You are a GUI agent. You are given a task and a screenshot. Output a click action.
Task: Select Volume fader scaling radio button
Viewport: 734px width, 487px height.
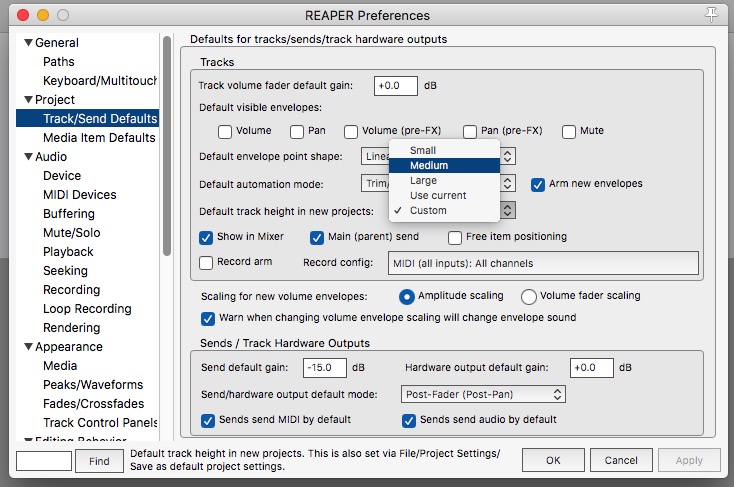pyautogui.click(x=528, y=296)
